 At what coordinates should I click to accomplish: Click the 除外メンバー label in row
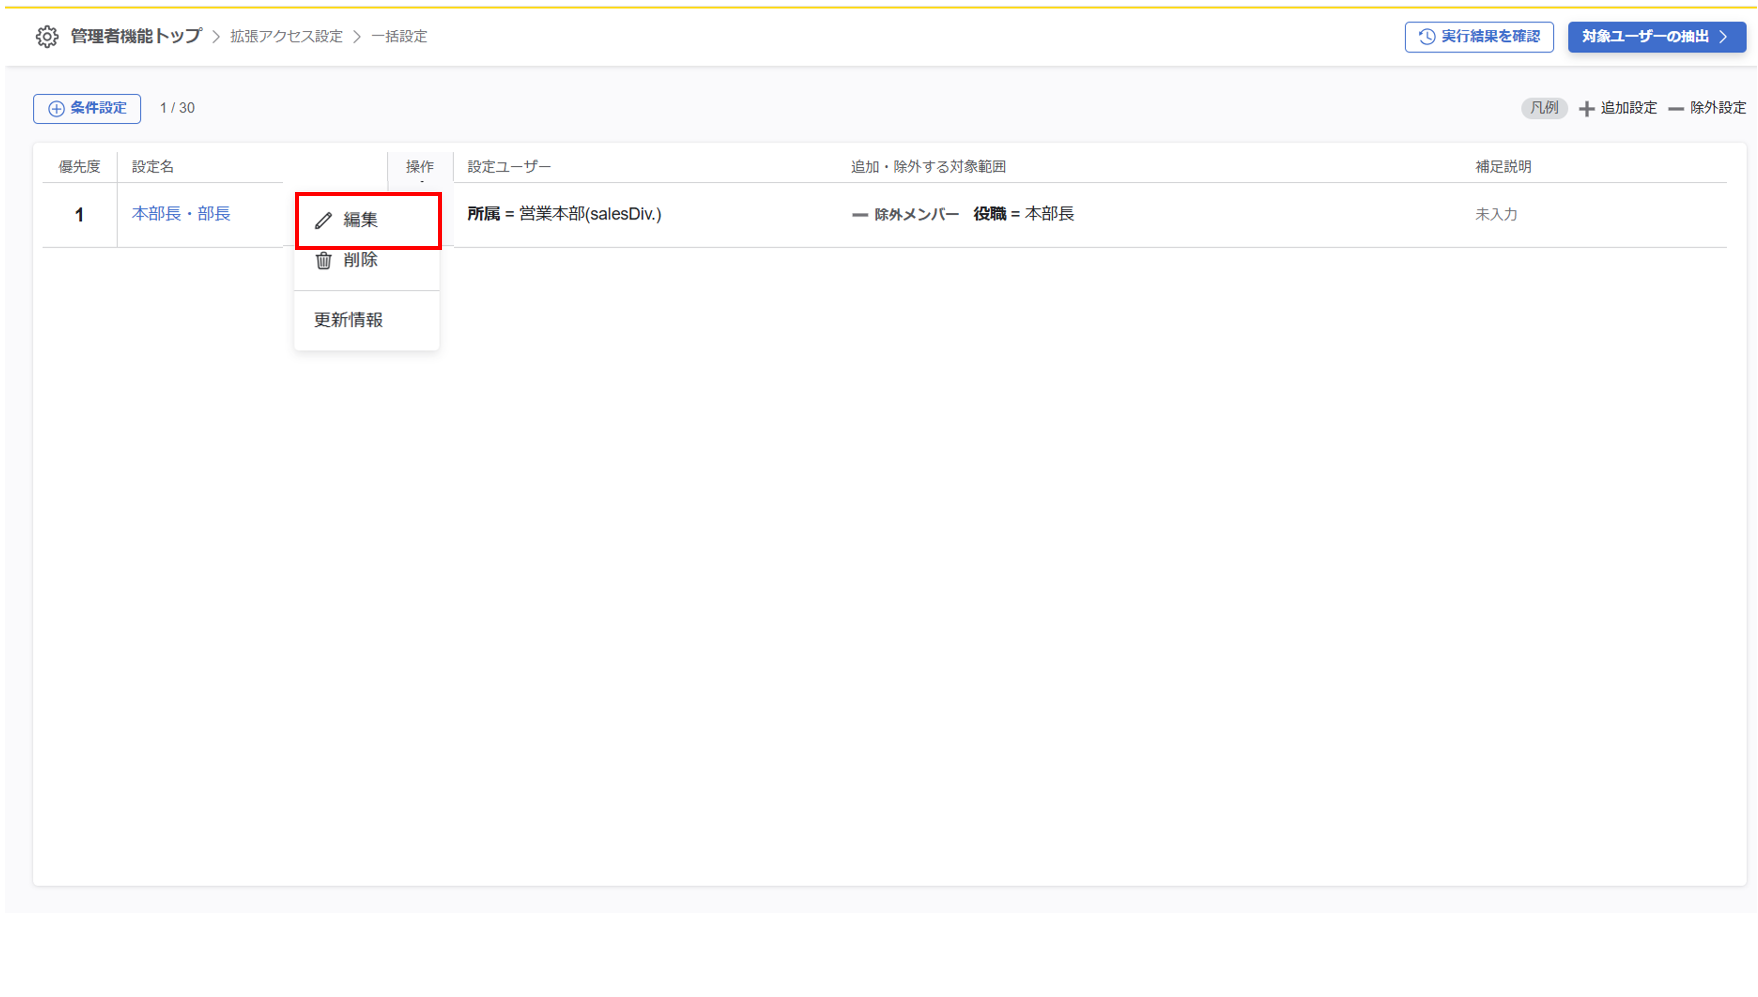click(917, 214)
